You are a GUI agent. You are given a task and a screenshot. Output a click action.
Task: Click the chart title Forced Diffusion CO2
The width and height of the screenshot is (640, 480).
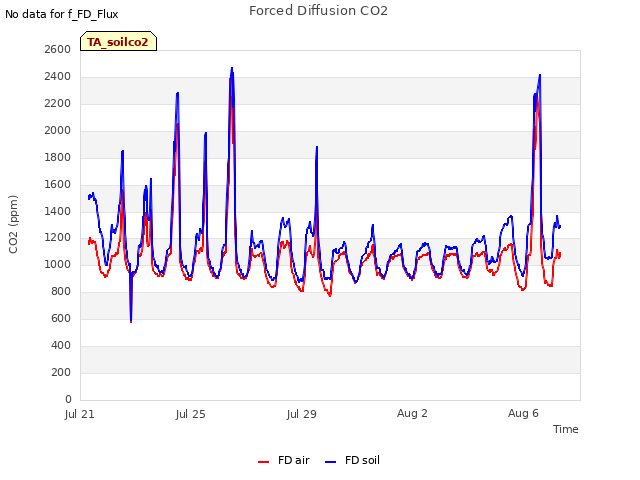318,11
